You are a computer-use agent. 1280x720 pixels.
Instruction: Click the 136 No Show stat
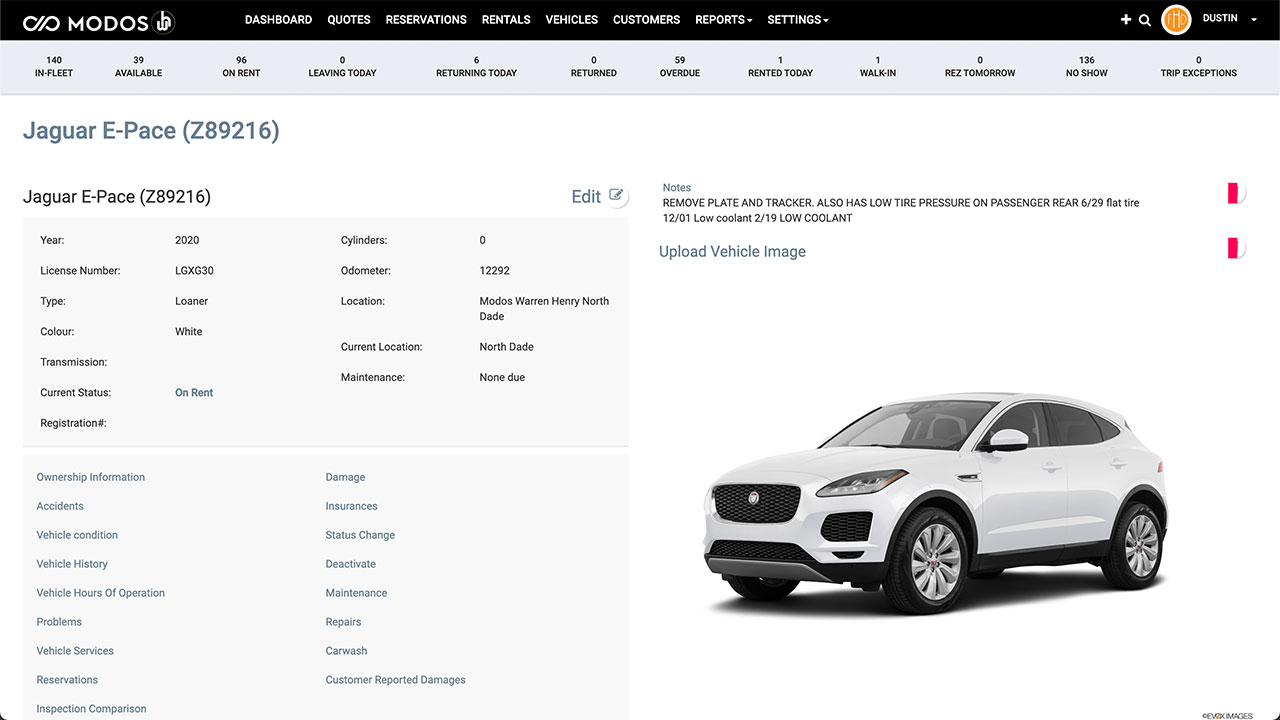click(x=1086, y=66)
